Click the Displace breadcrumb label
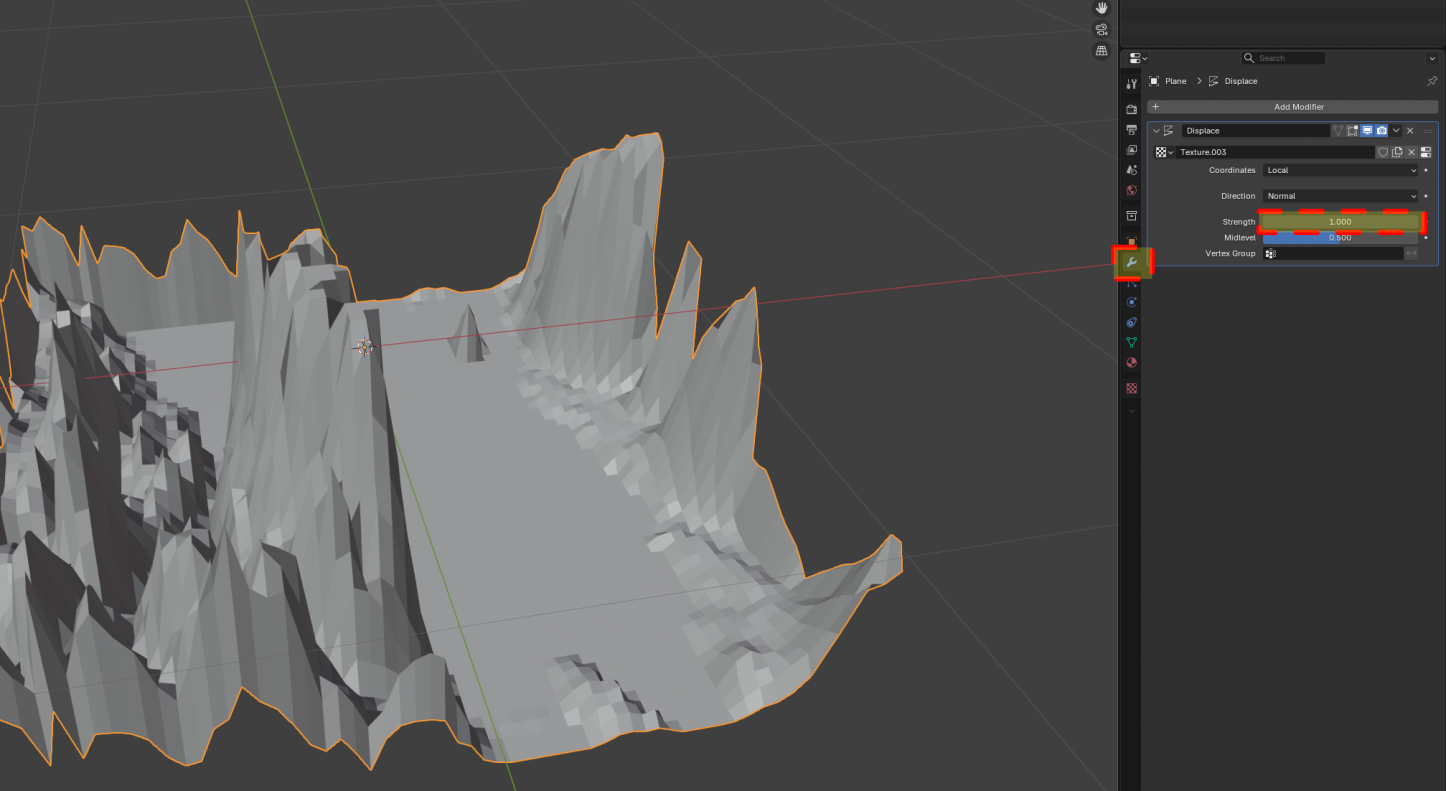Screen dimensions: 1446x791 point(1240,81)
